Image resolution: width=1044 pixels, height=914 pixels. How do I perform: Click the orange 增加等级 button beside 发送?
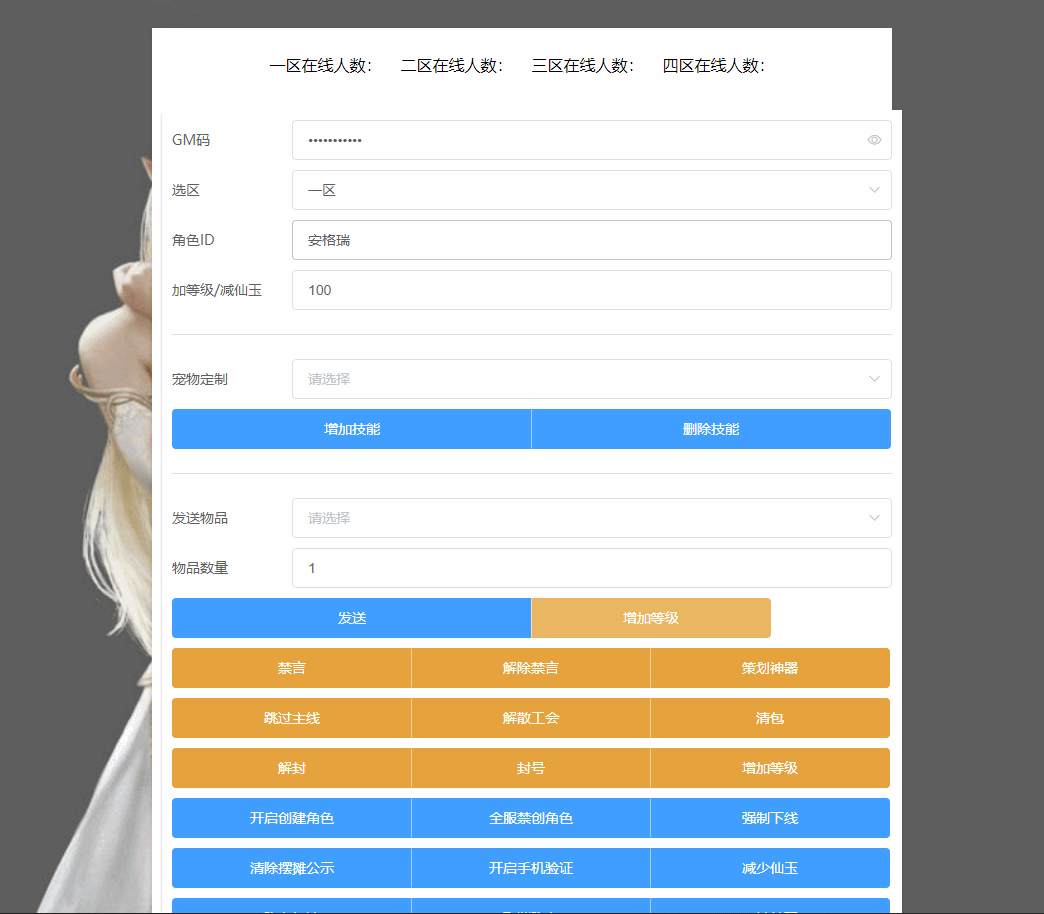pyautogui.click(x=651, y=618)
